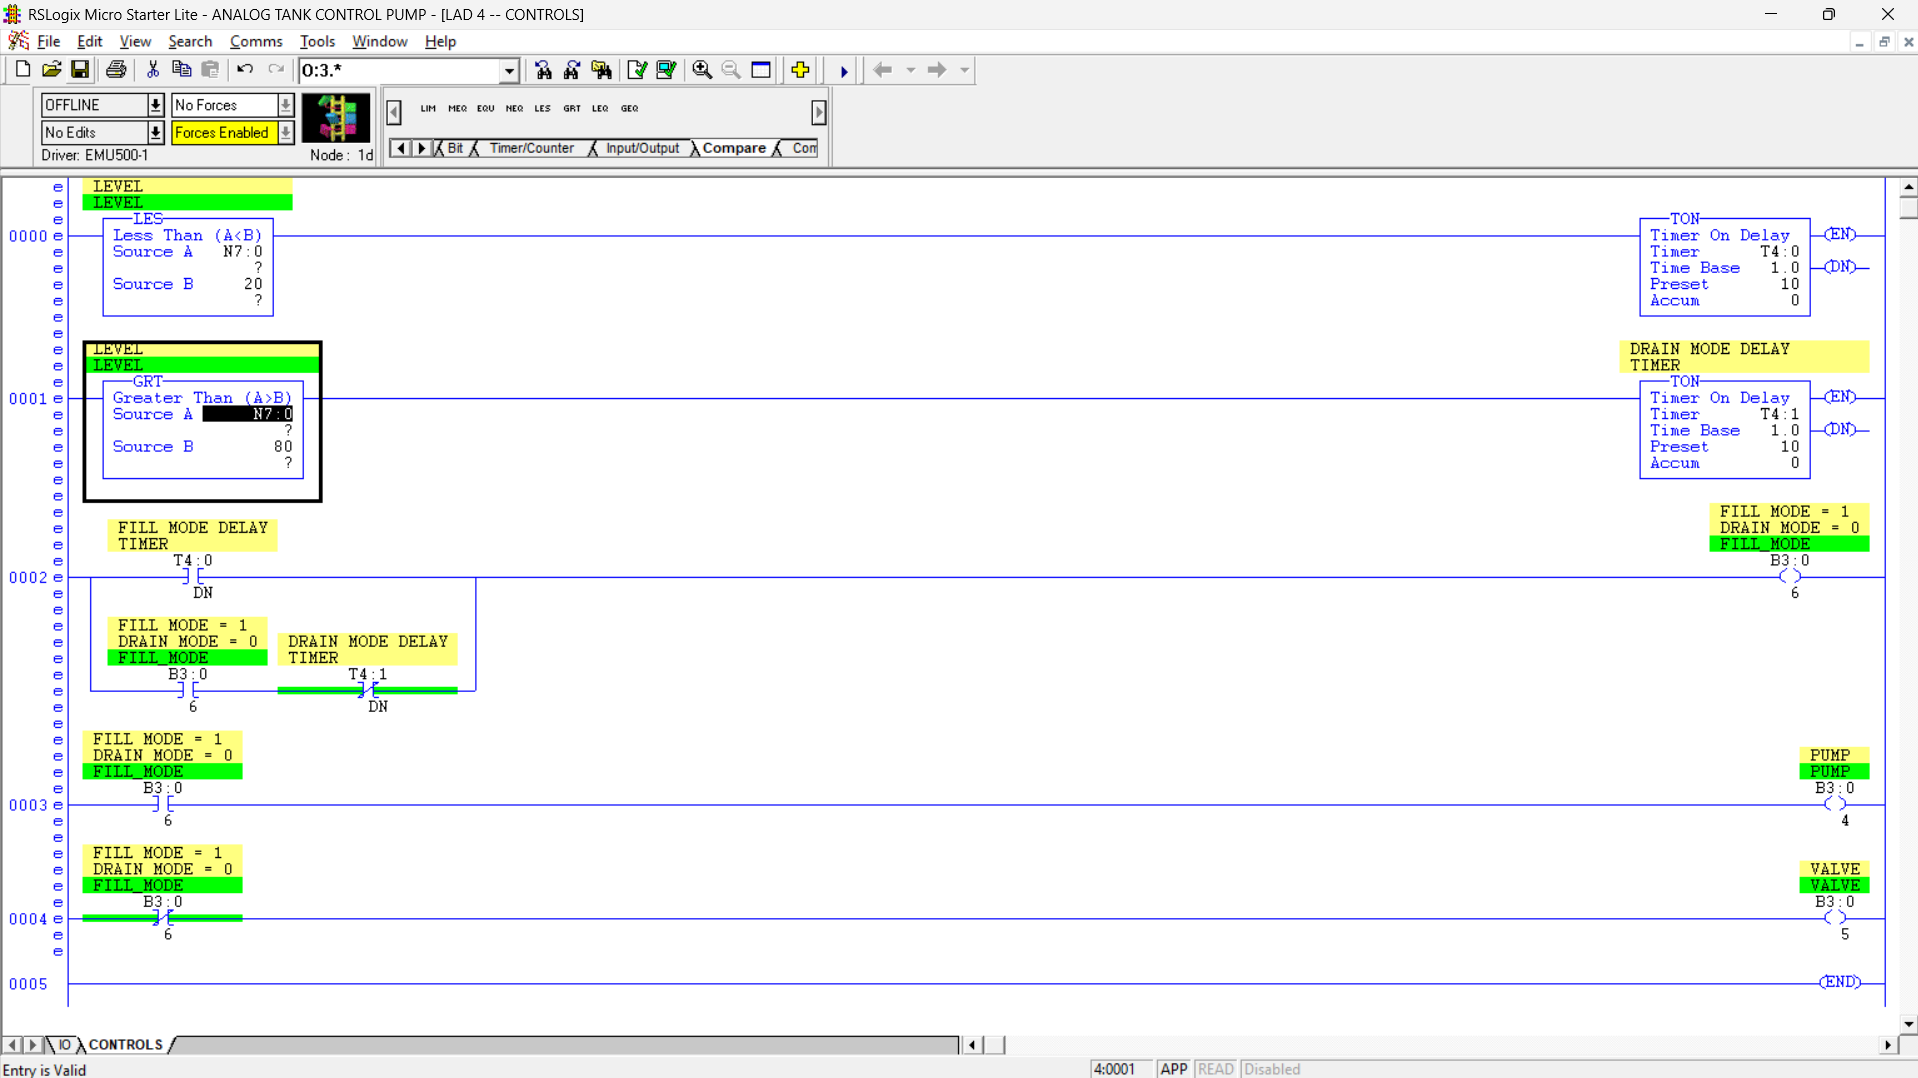Click the Print icon in toolbar
1918x1078 pixels.
click(x=116, y=70)
